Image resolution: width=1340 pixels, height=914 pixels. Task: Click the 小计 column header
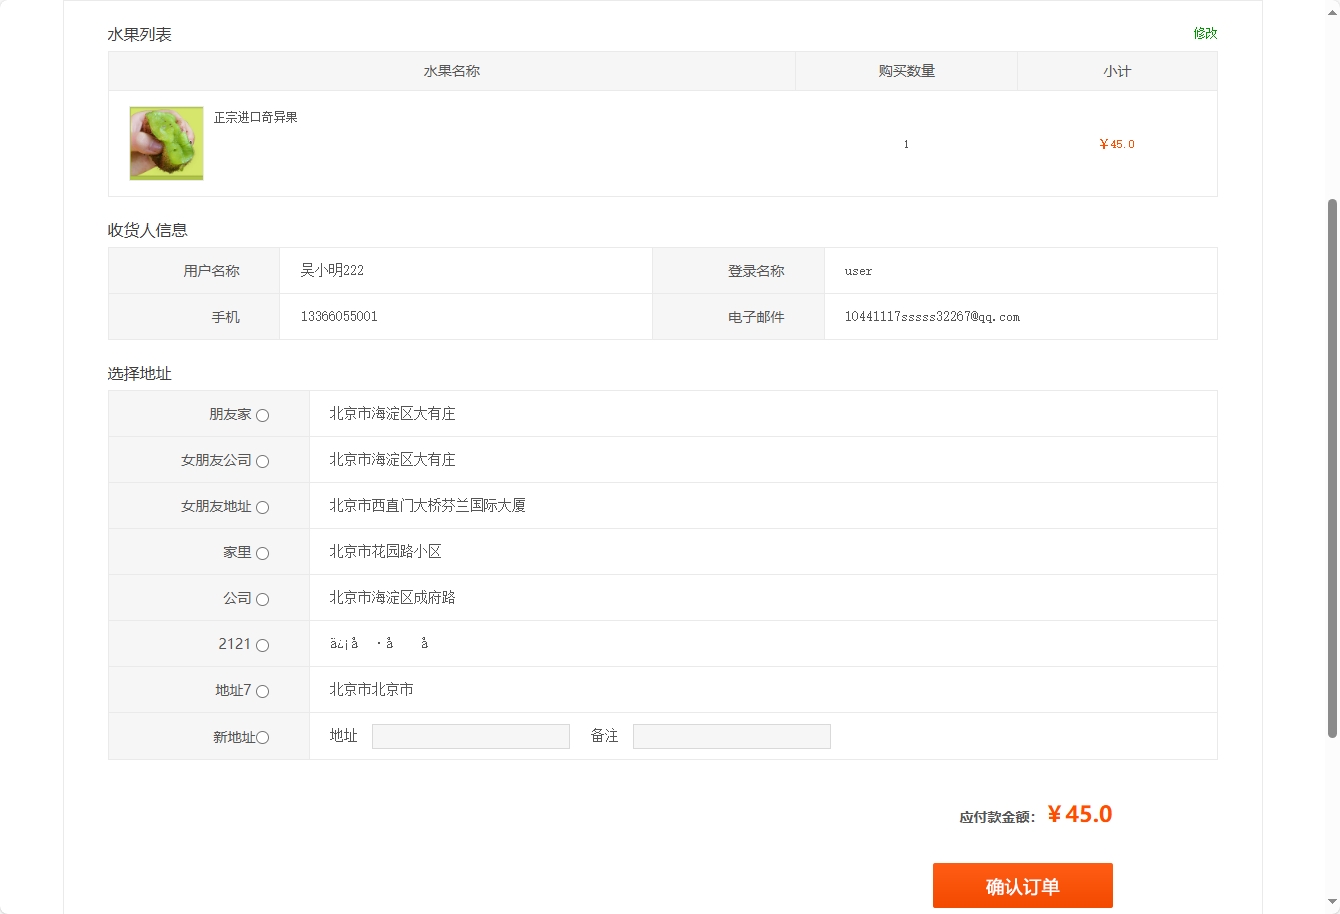click(1117, 71)
